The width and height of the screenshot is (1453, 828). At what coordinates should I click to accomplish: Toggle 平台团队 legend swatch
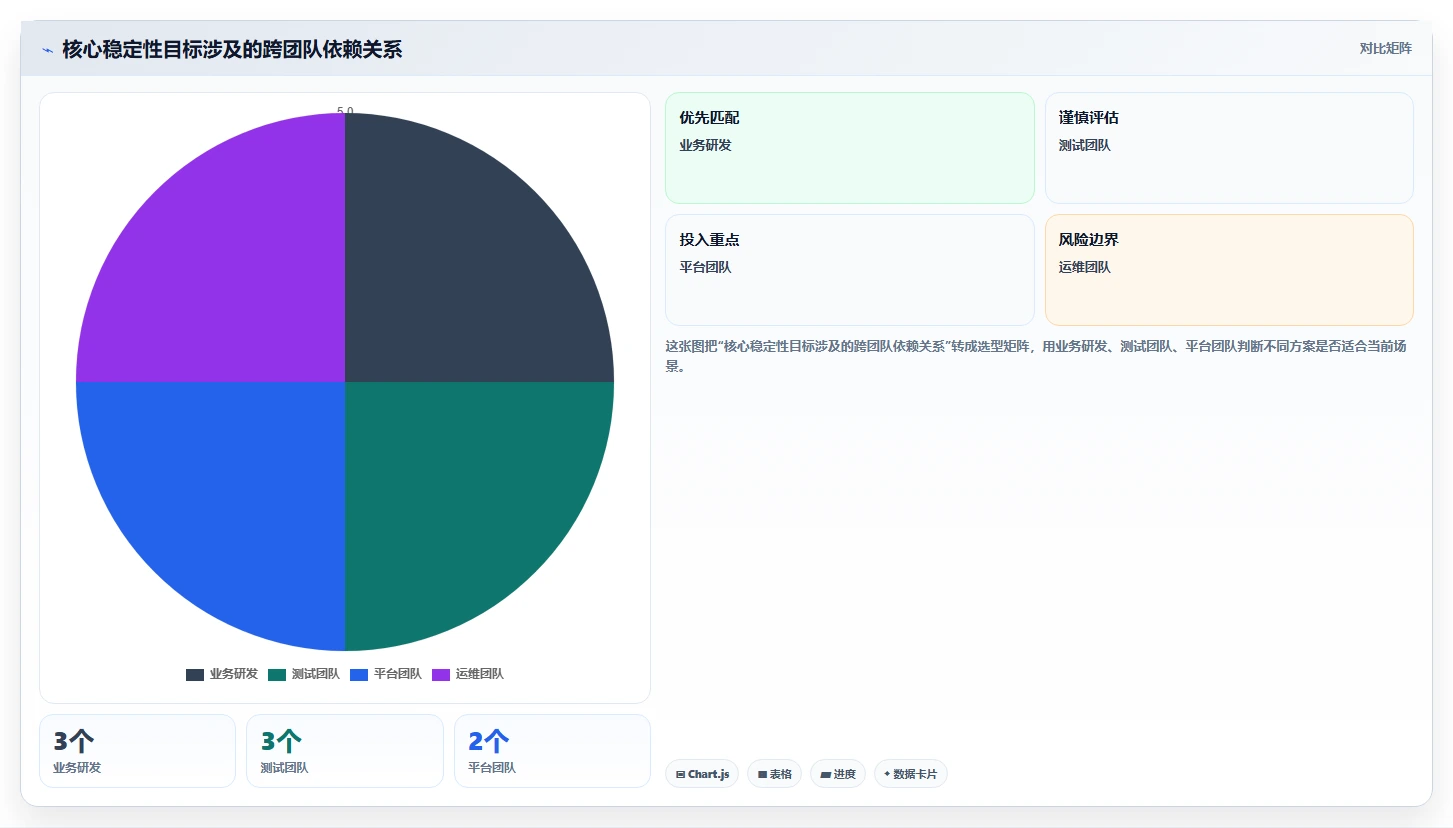pos(359,675)
